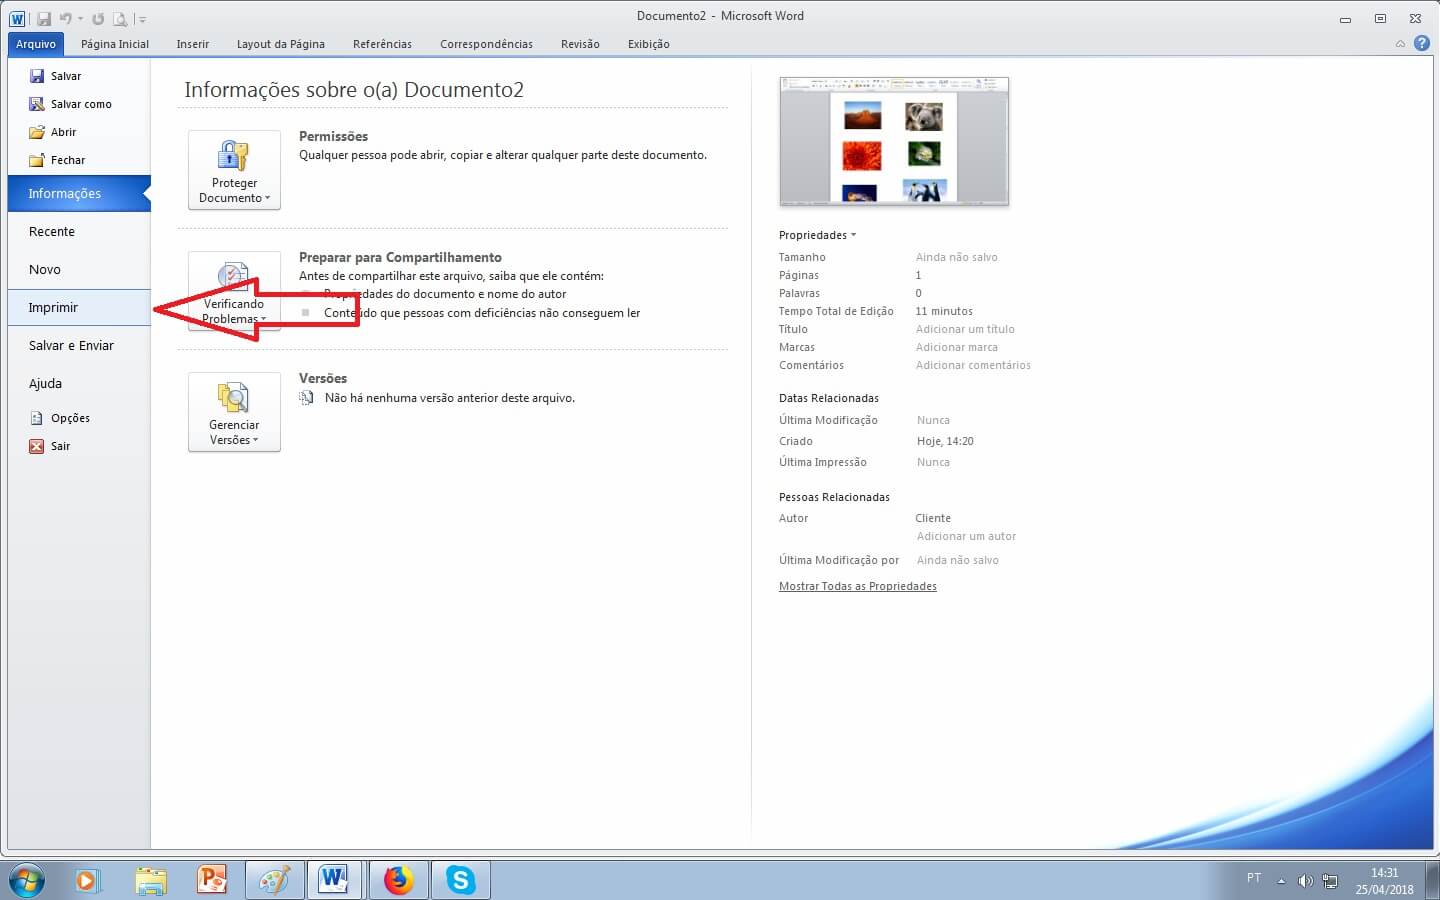Expand the Proteger Documento dropdown button
This screenshot has height=900, width=1440.
pos(234,170)
